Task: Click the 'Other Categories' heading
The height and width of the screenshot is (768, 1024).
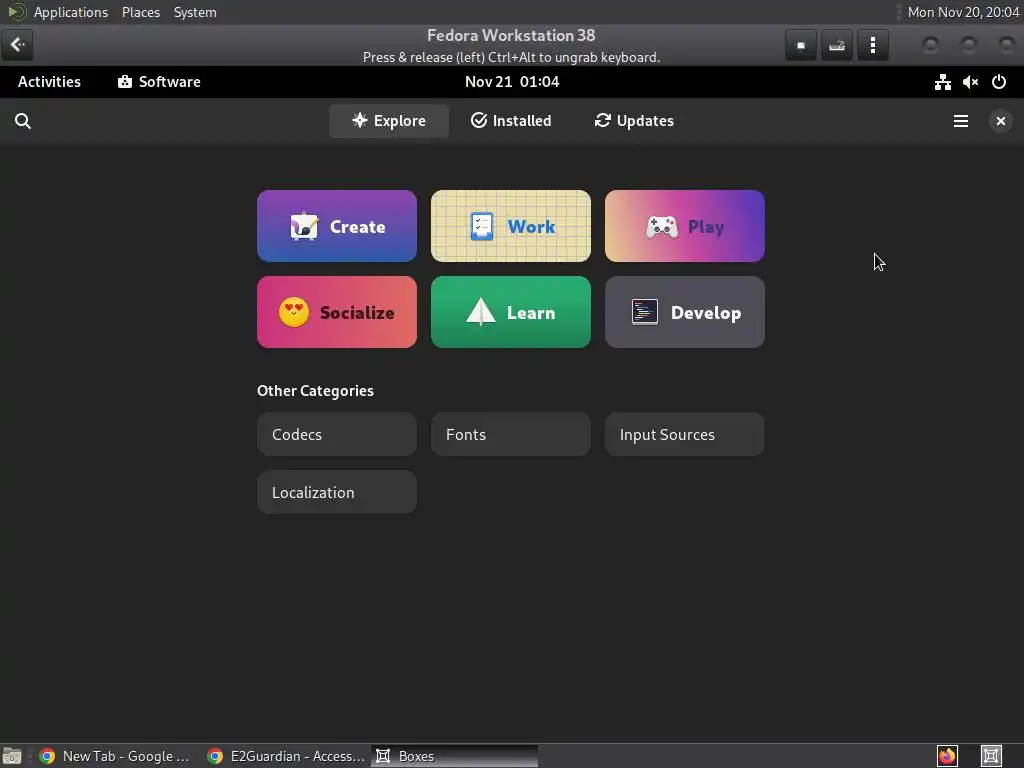Action: tap(315, 391)
